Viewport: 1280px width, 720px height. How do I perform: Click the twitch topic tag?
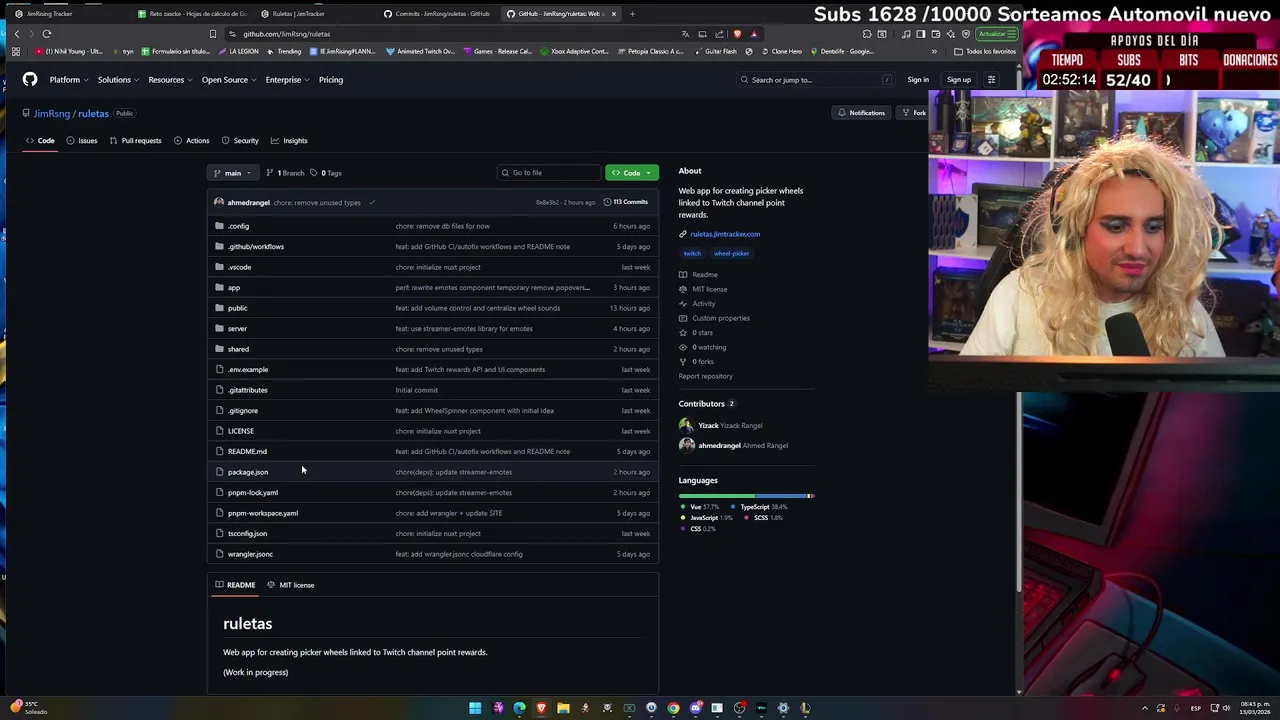[x=692, y=253]
